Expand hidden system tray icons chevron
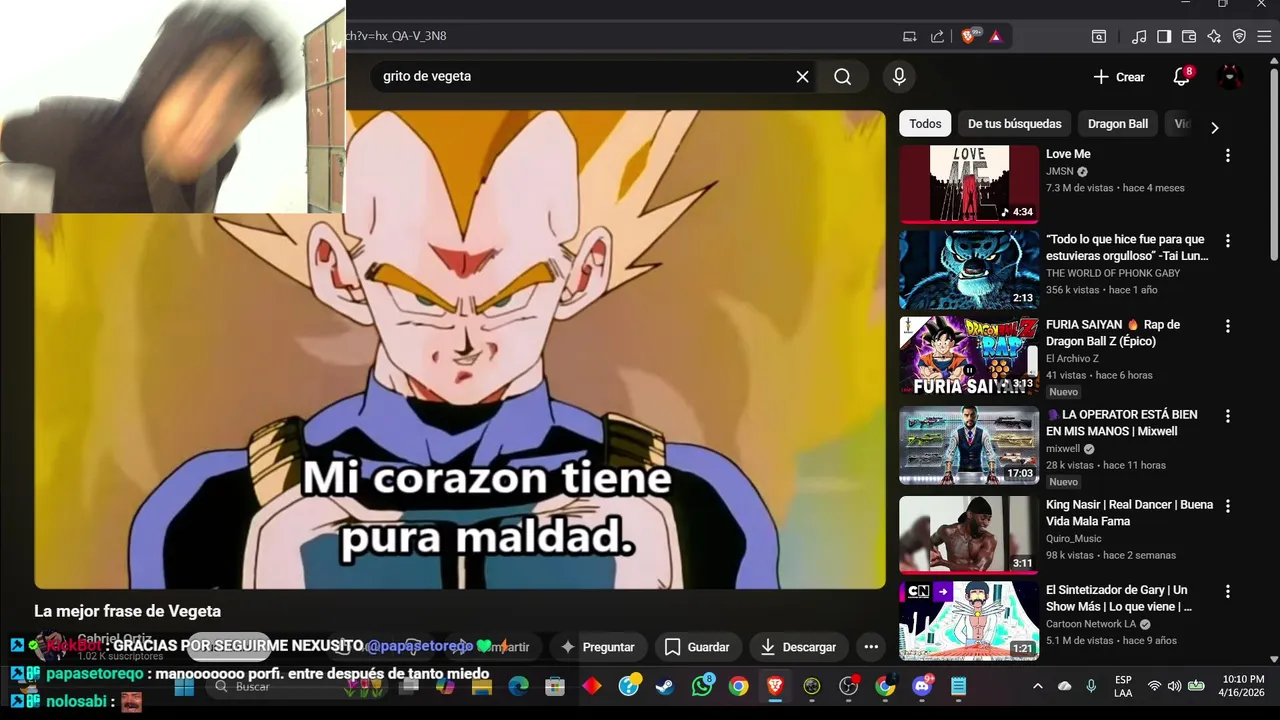1280x720 pixels. (x=1037, y=686)
